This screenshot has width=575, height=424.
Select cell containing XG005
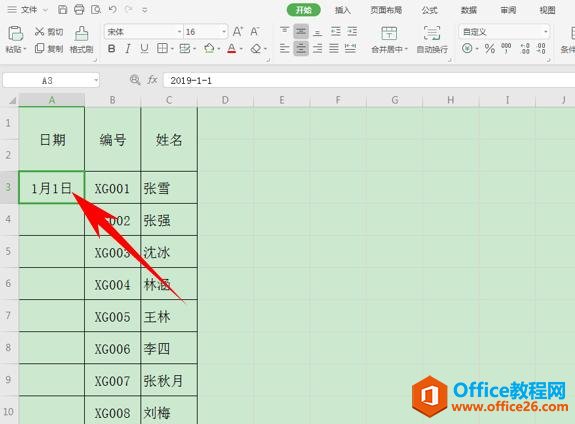[113, 317]
